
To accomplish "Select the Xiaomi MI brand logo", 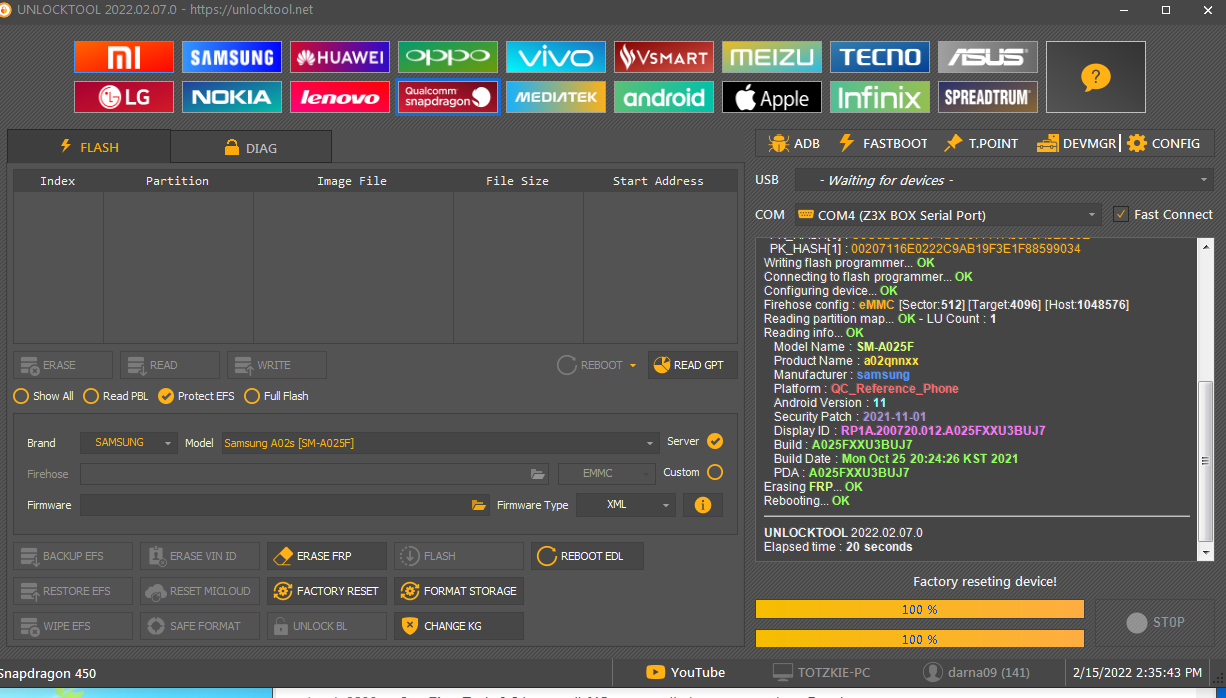I will coord(124,57).
